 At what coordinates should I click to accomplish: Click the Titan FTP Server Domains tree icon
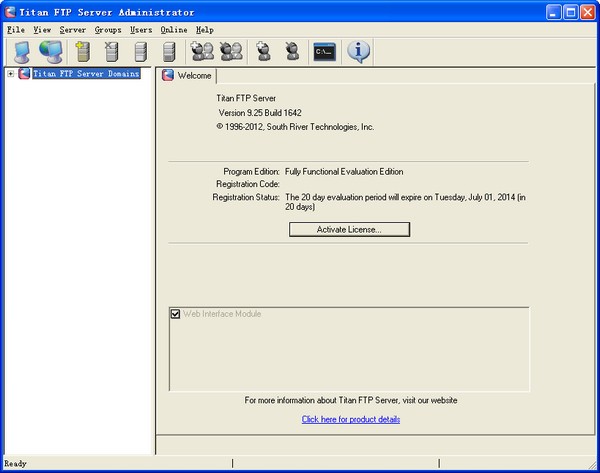click(x=24, y=73)
